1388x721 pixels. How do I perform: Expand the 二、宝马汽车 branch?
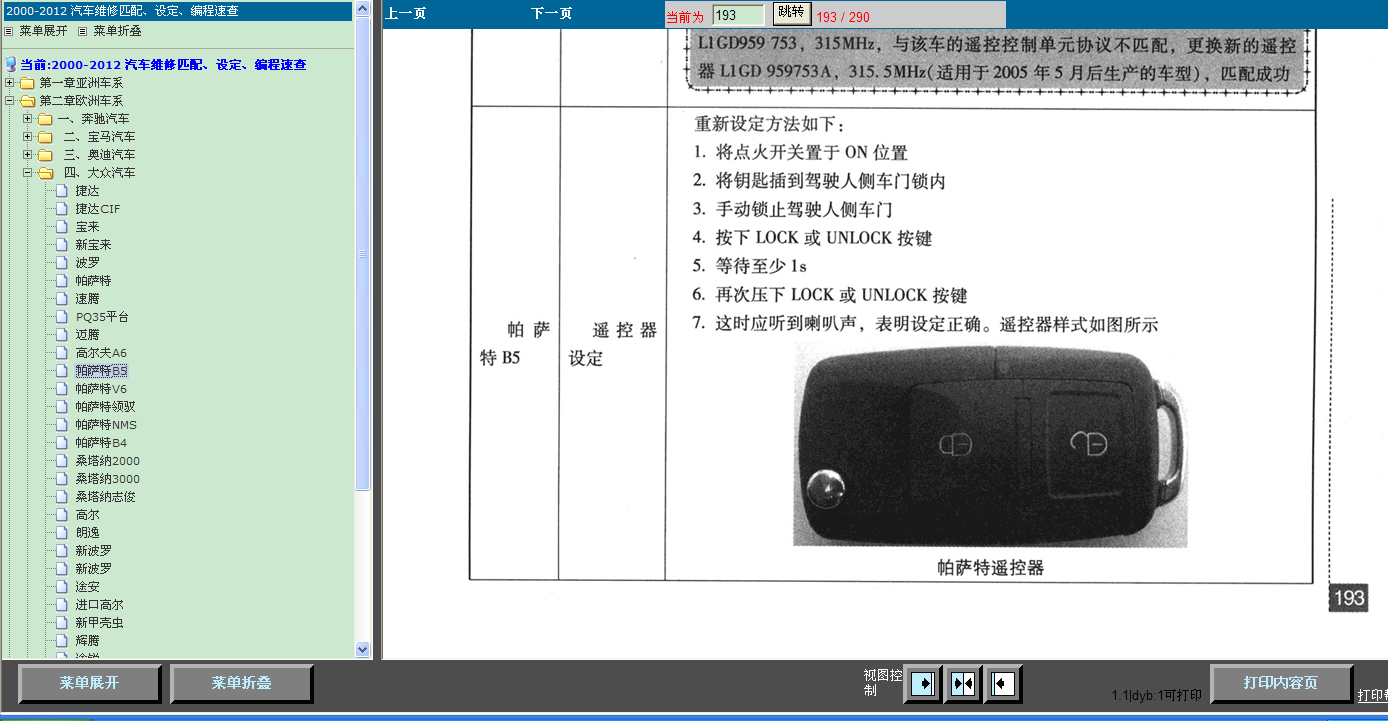point(28,137)
